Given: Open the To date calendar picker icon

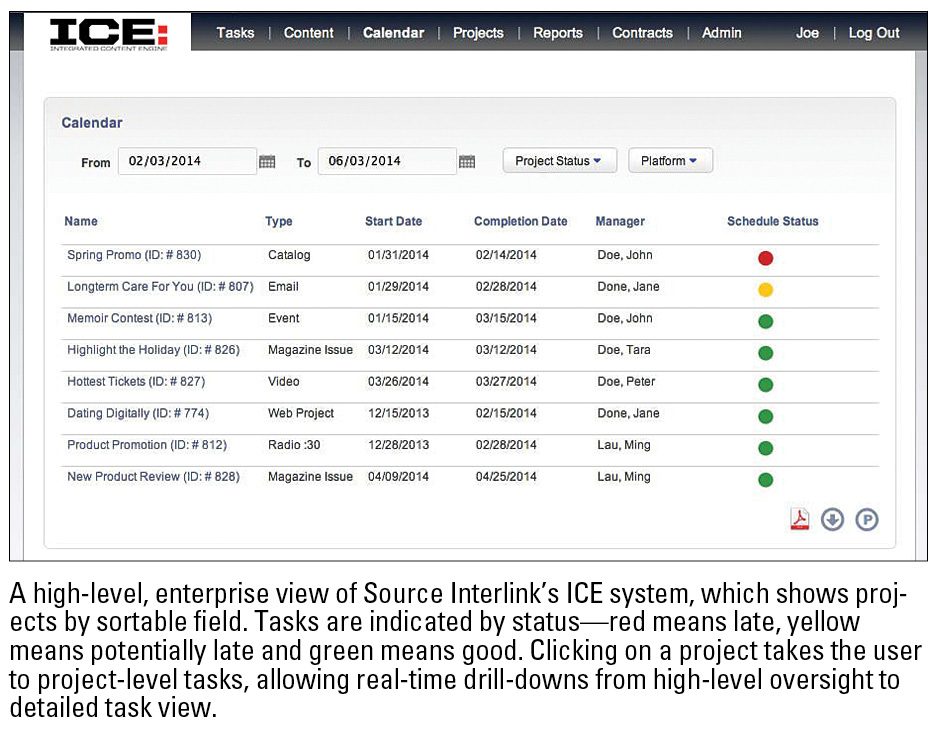Looking at the screenshot, I should click(467, 161).
